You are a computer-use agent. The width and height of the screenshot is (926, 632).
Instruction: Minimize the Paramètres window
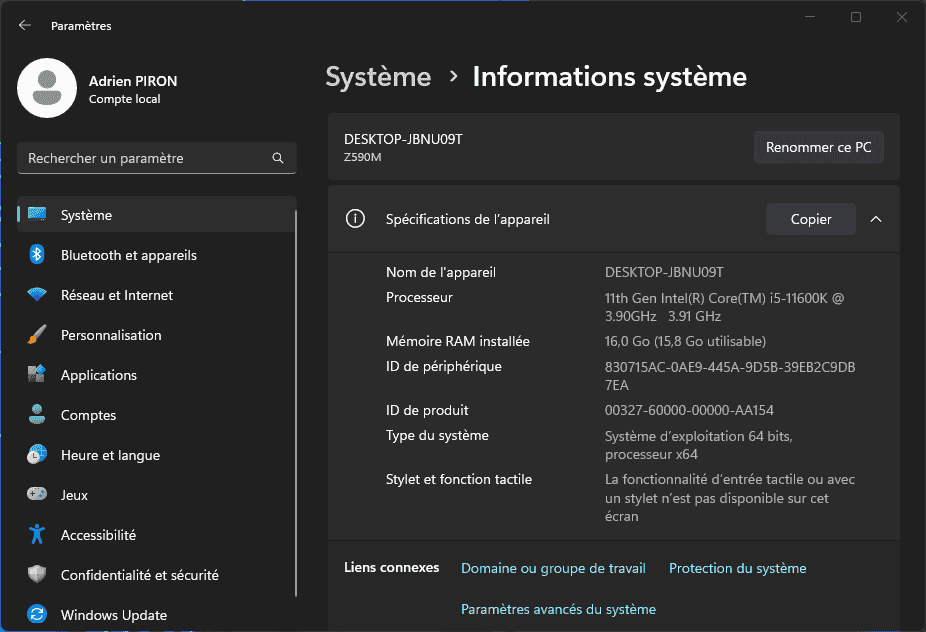[x=810, y=17]
